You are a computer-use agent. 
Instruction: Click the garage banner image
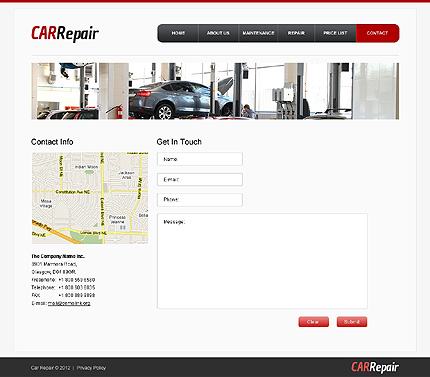215,91
